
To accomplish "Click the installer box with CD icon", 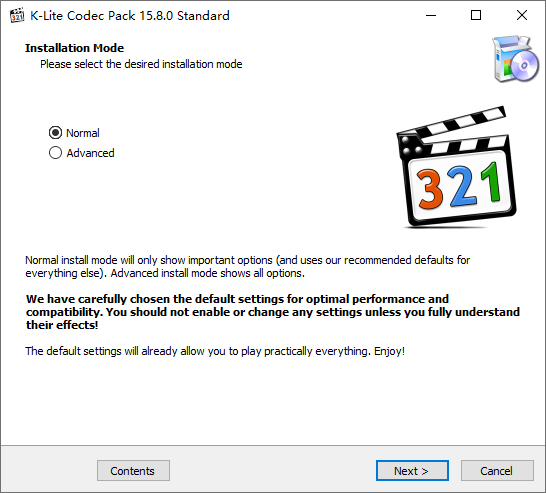I will [516, 59].
